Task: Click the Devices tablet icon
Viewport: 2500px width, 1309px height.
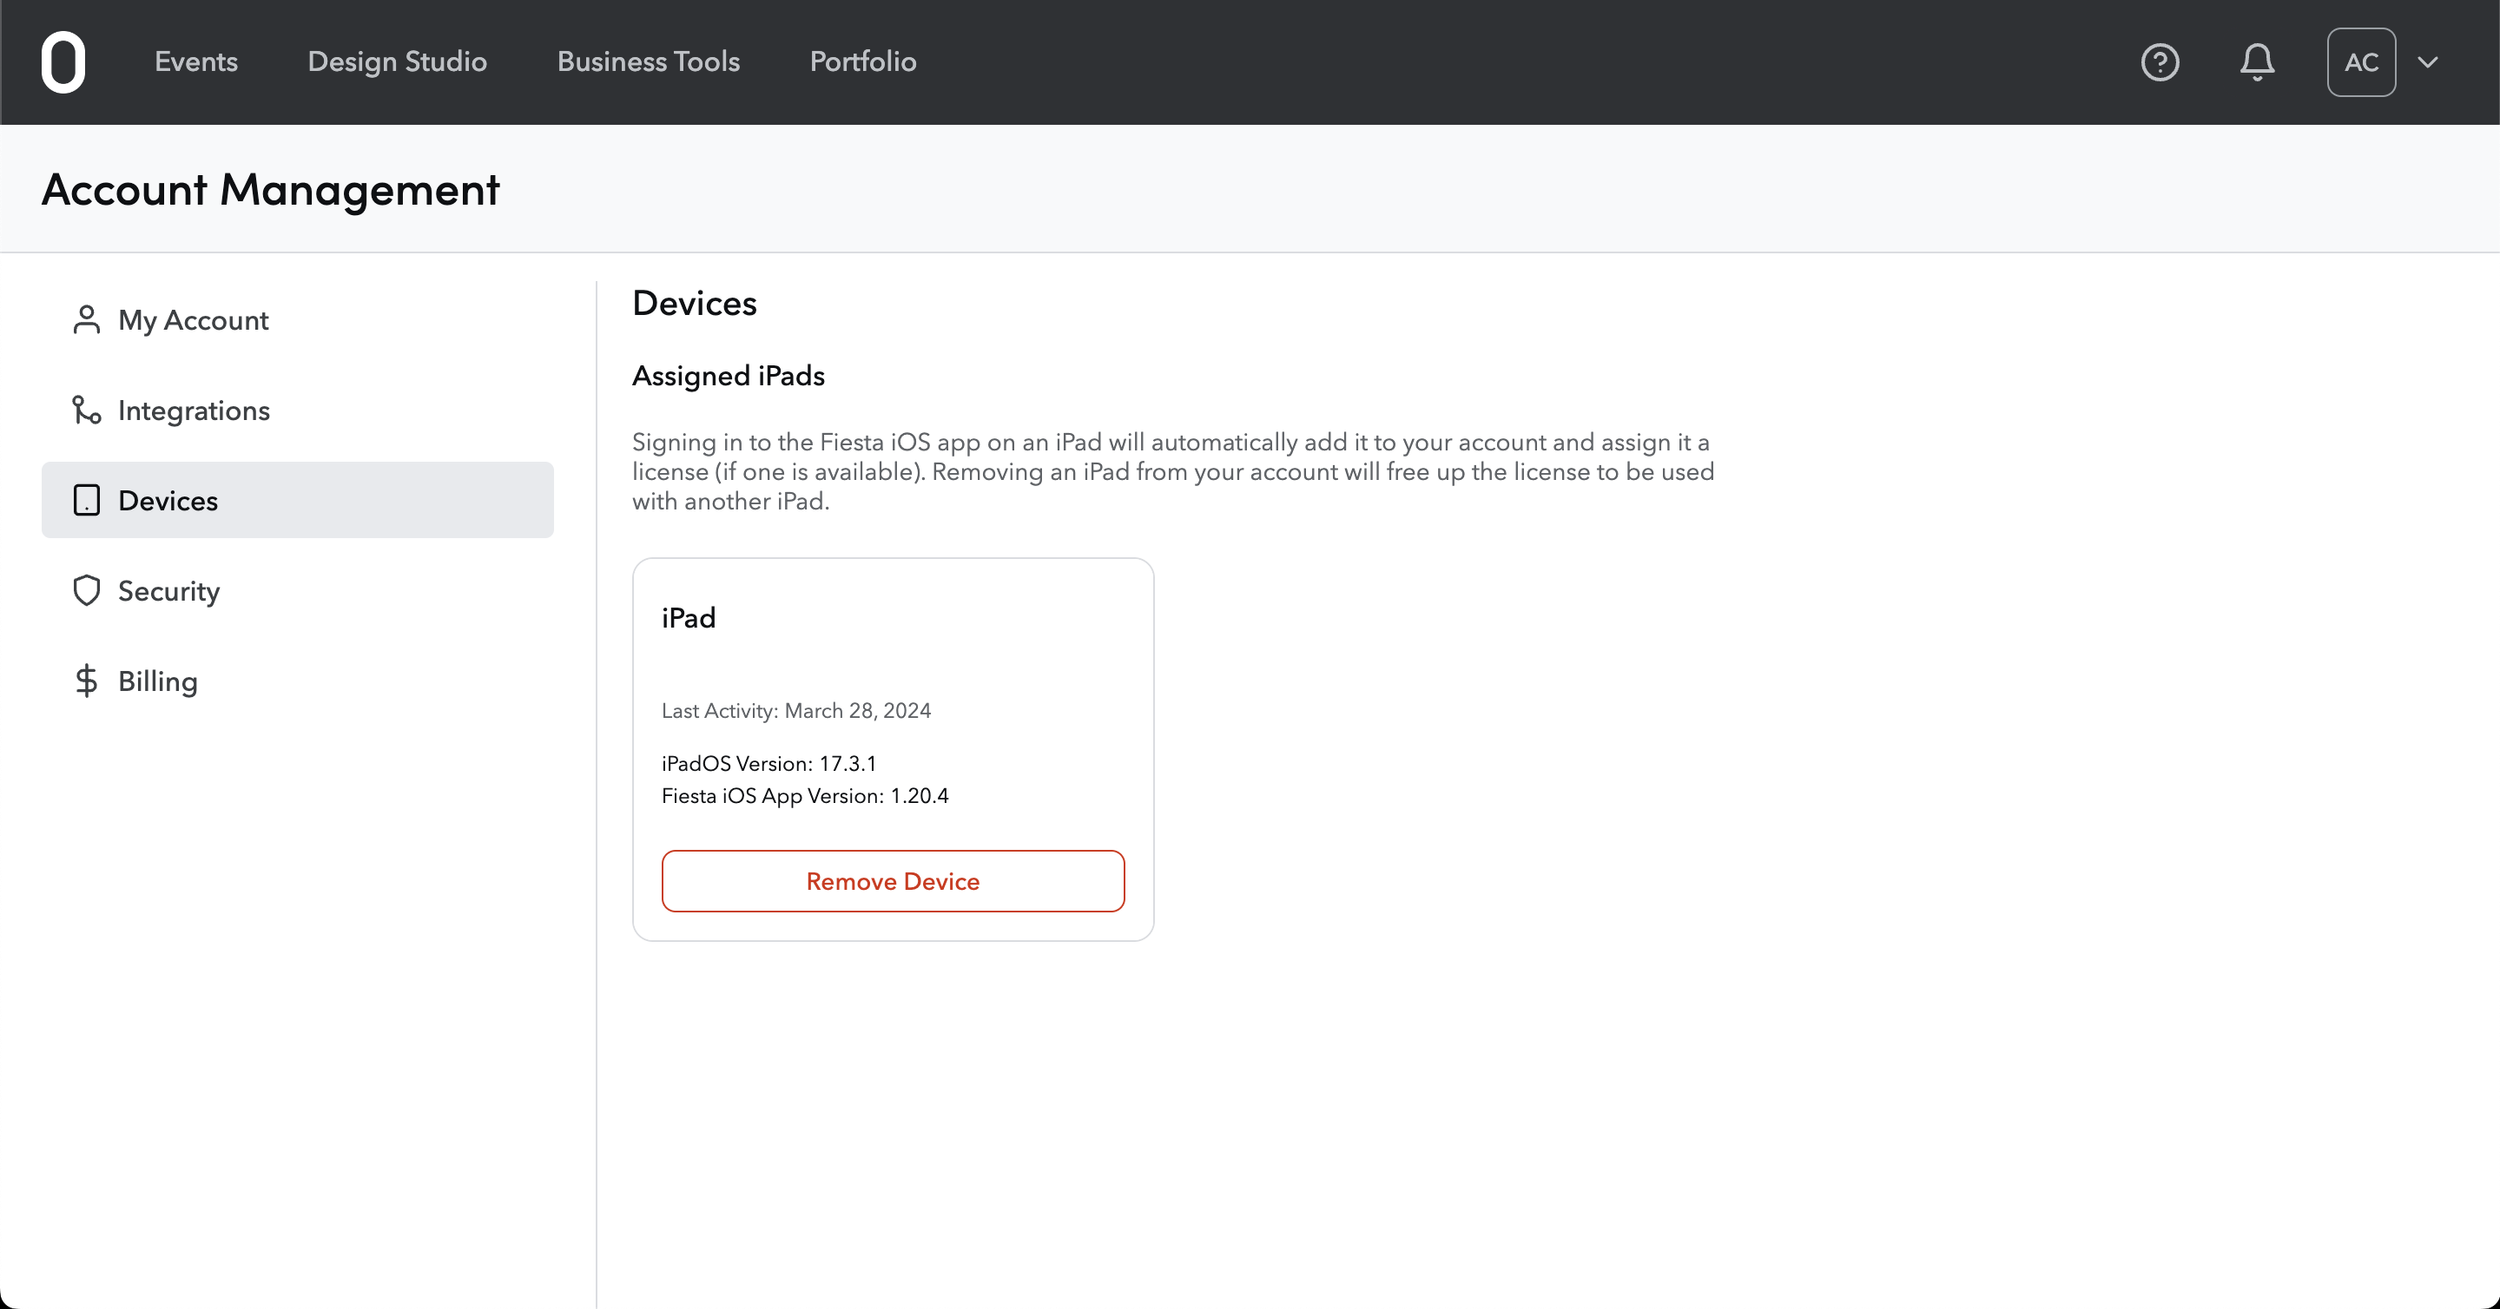Action: (x=87, y=500)
